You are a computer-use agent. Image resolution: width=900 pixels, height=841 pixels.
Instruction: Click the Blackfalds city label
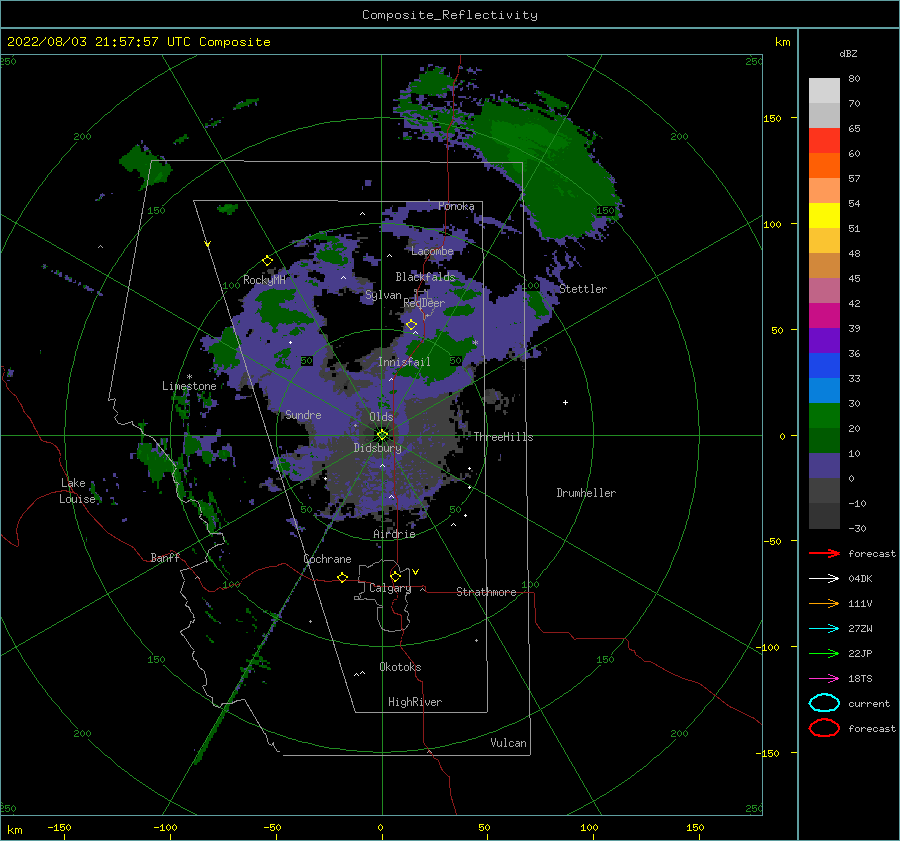tap(425, 277)
